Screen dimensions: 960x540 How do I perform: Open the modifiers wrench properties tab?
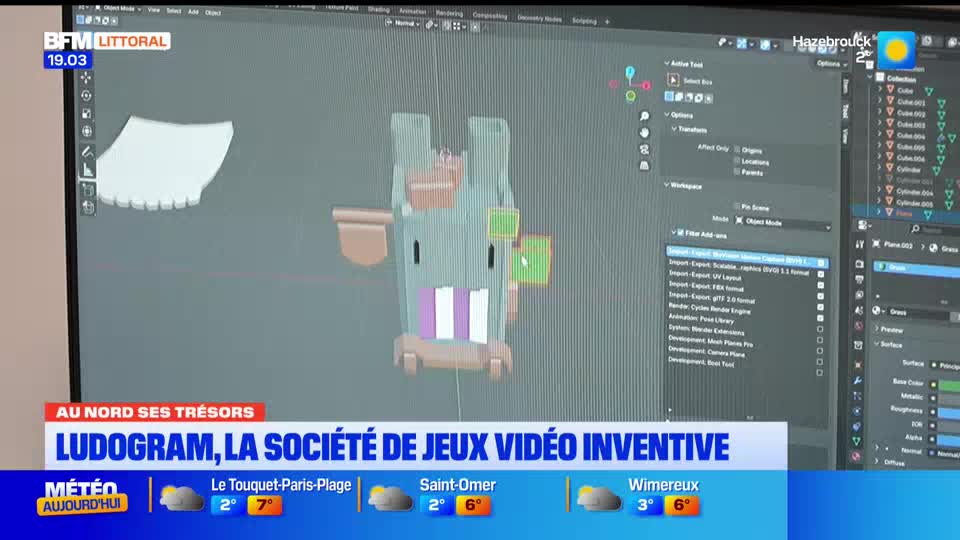click(857, 381)
